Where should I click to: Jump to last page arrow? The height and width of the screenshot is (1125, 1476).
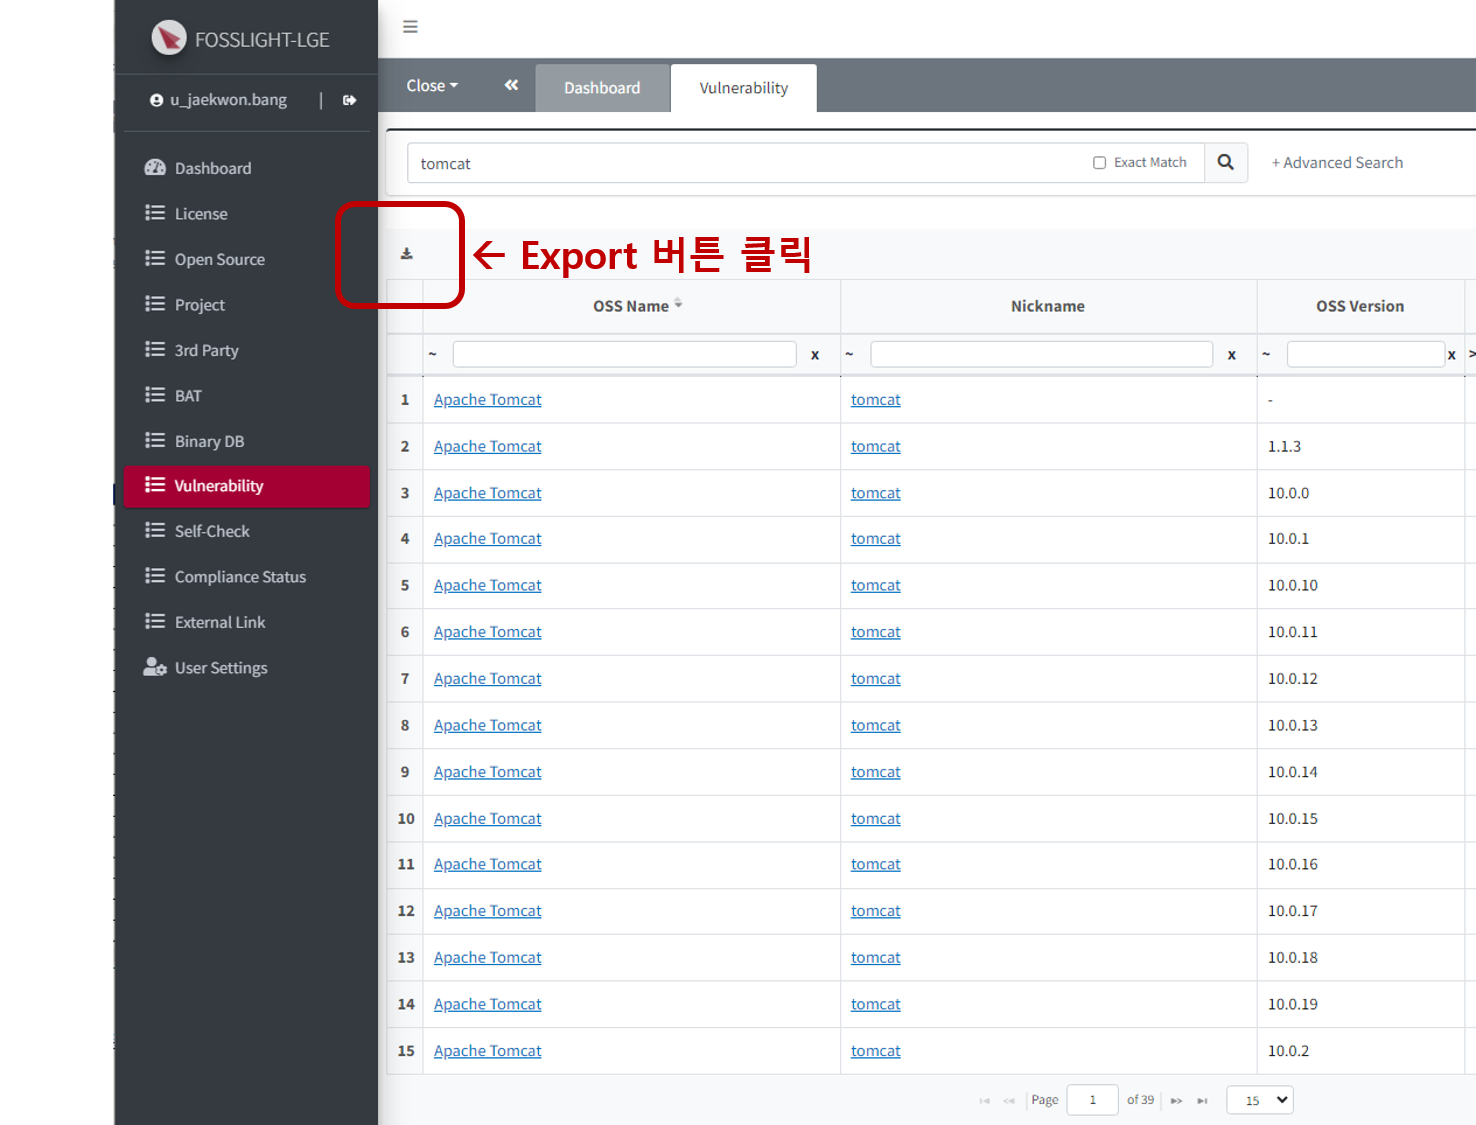pos(1203,1101)
